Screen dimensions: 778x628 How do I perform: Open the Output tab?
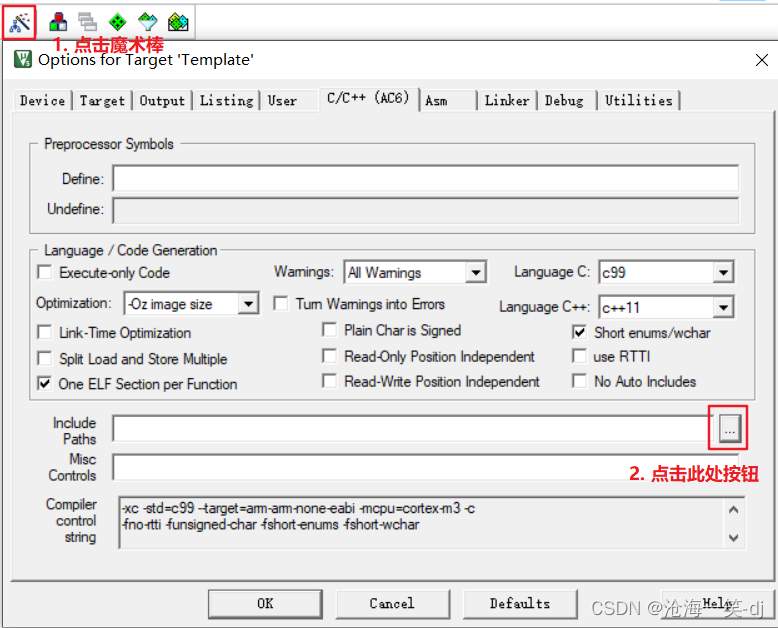(x=162, y=101)
